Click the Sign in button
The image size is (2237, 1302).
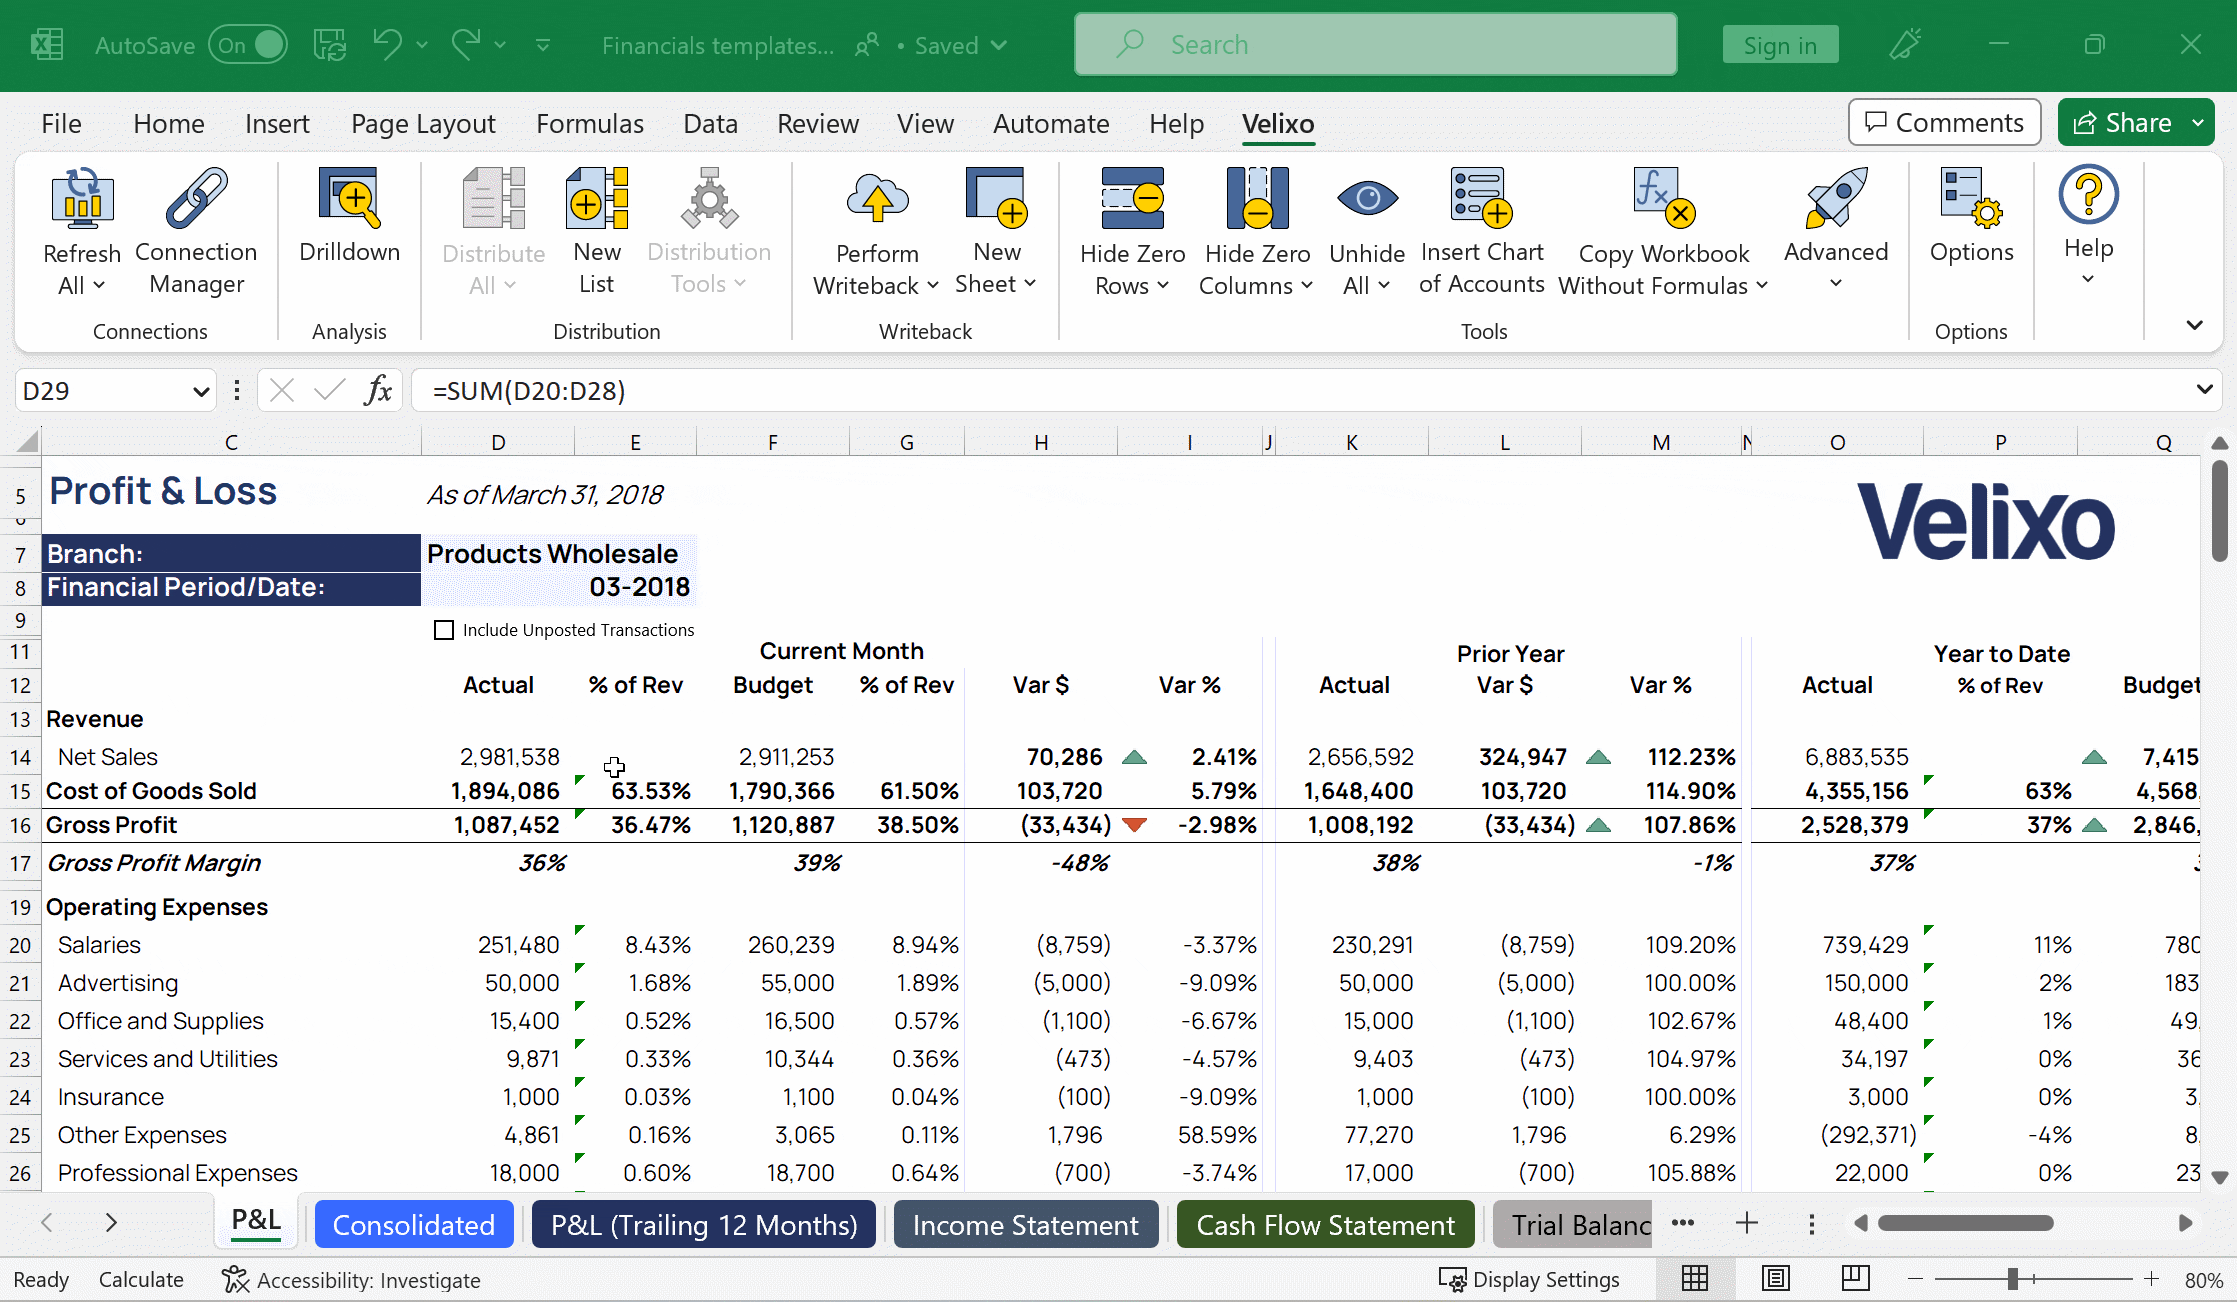1780,45
